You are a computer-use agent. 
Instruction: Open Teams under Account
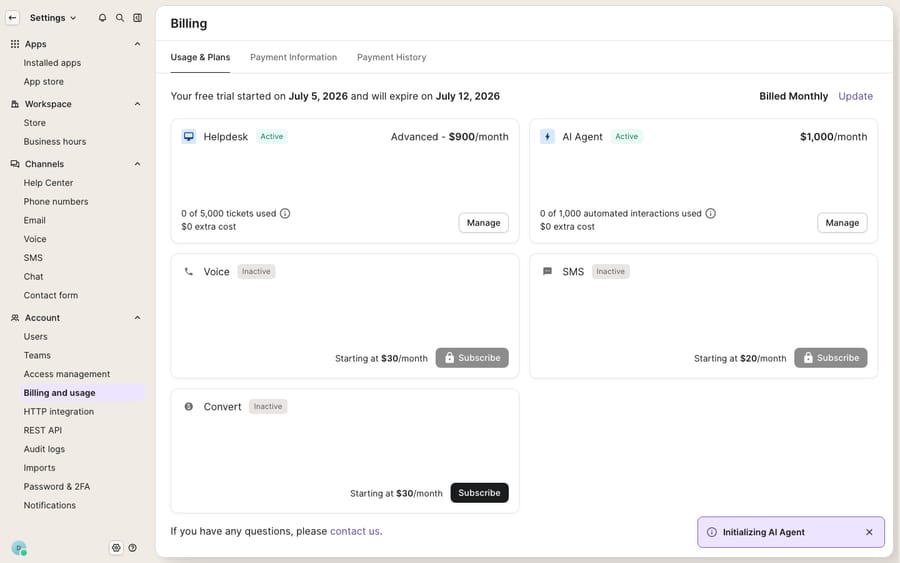tap(37, 355)
